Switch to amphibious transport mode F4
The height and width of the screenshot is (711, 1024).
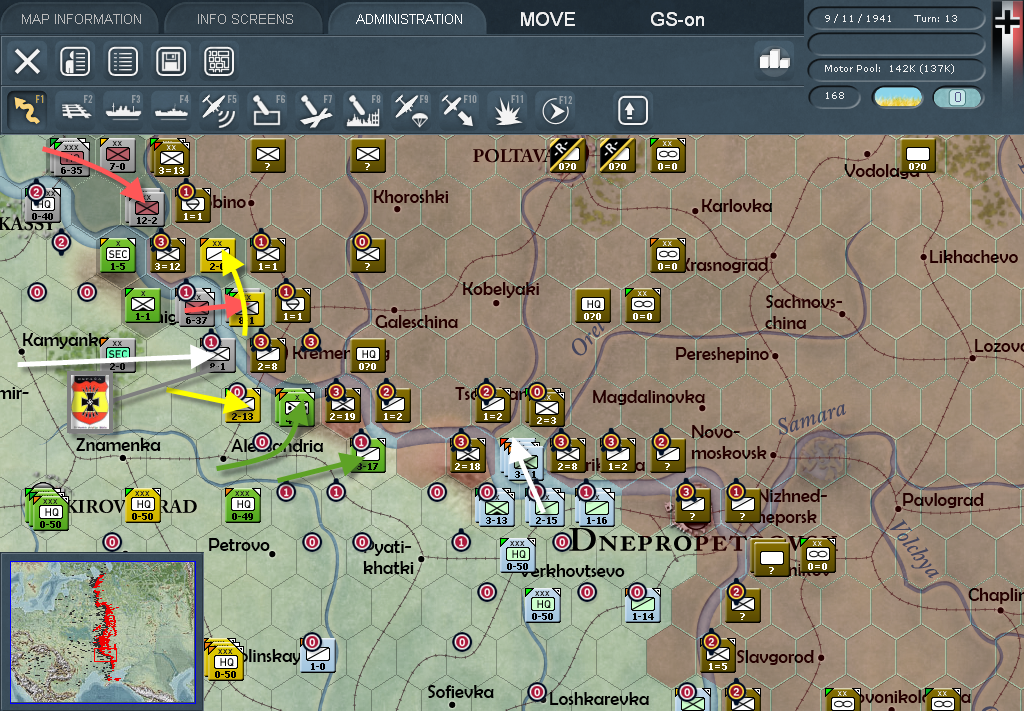172,109
